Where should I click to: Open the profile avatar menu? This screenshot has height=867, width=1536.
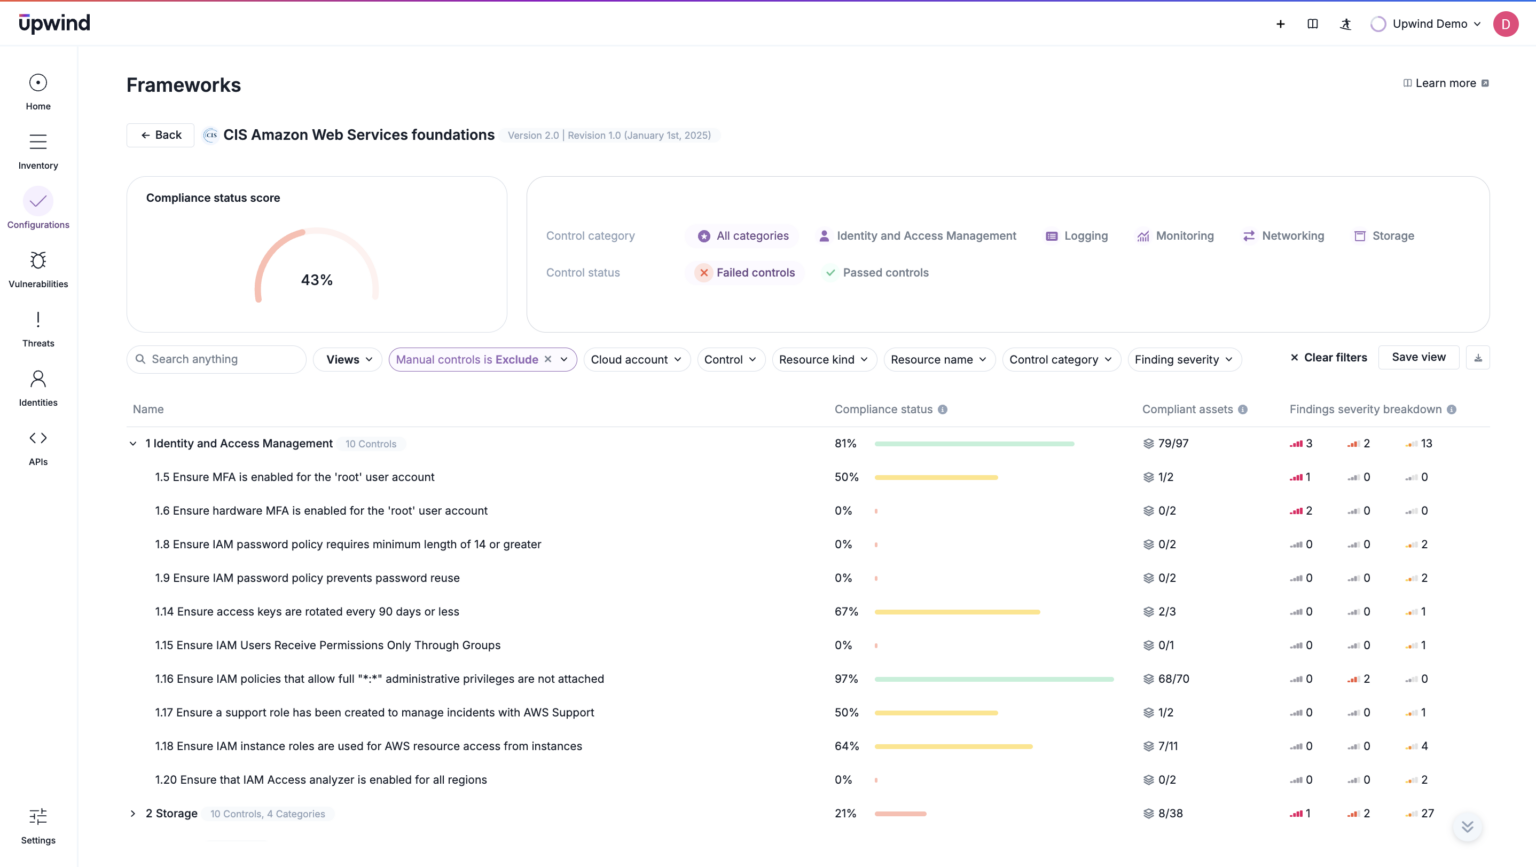[1506, 23]
